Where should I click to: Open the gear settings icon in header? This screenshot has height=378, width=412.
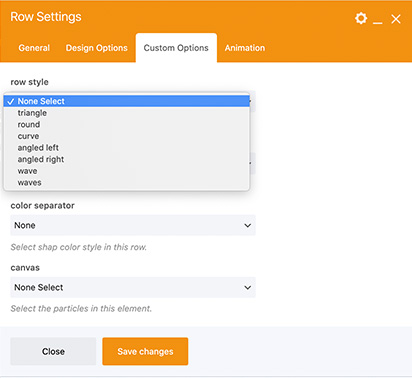[x=361, y=18]
